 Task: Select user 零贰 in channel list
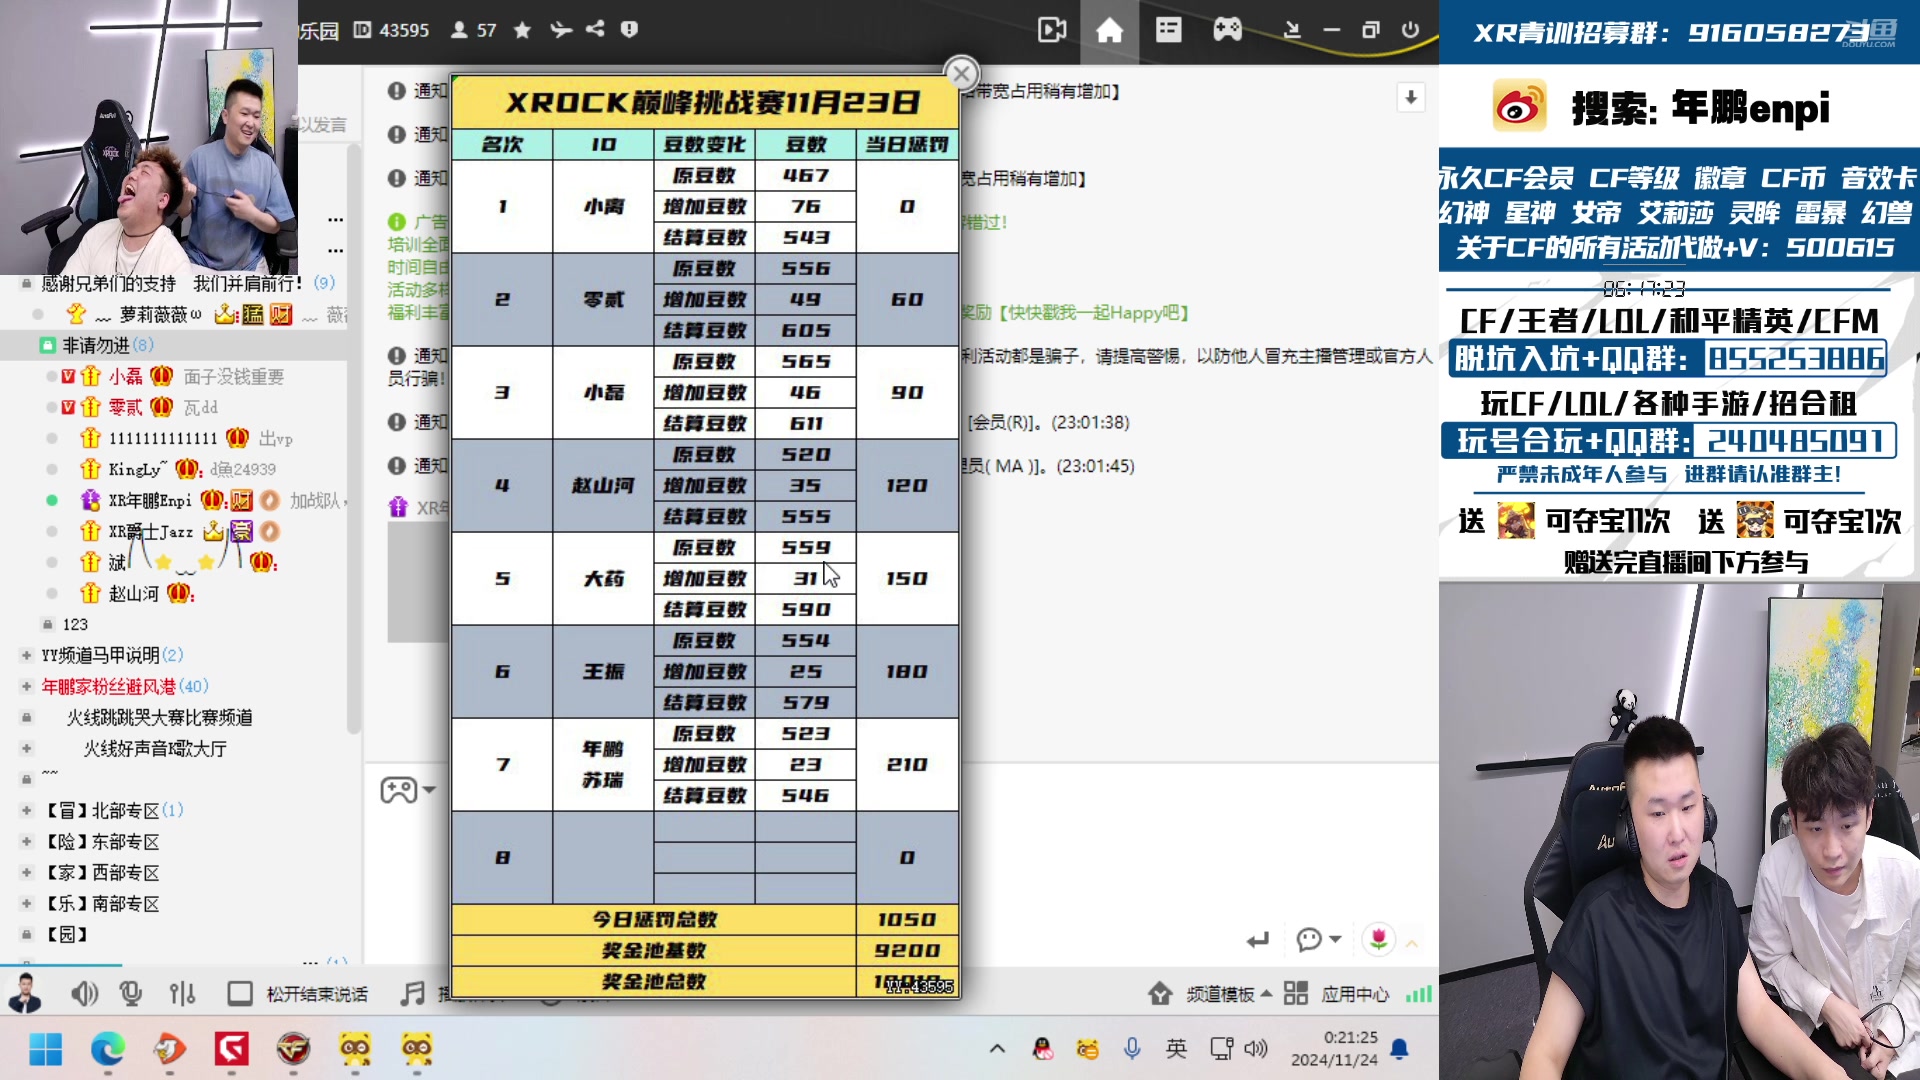pyautogui.click(x=125, y=407)
